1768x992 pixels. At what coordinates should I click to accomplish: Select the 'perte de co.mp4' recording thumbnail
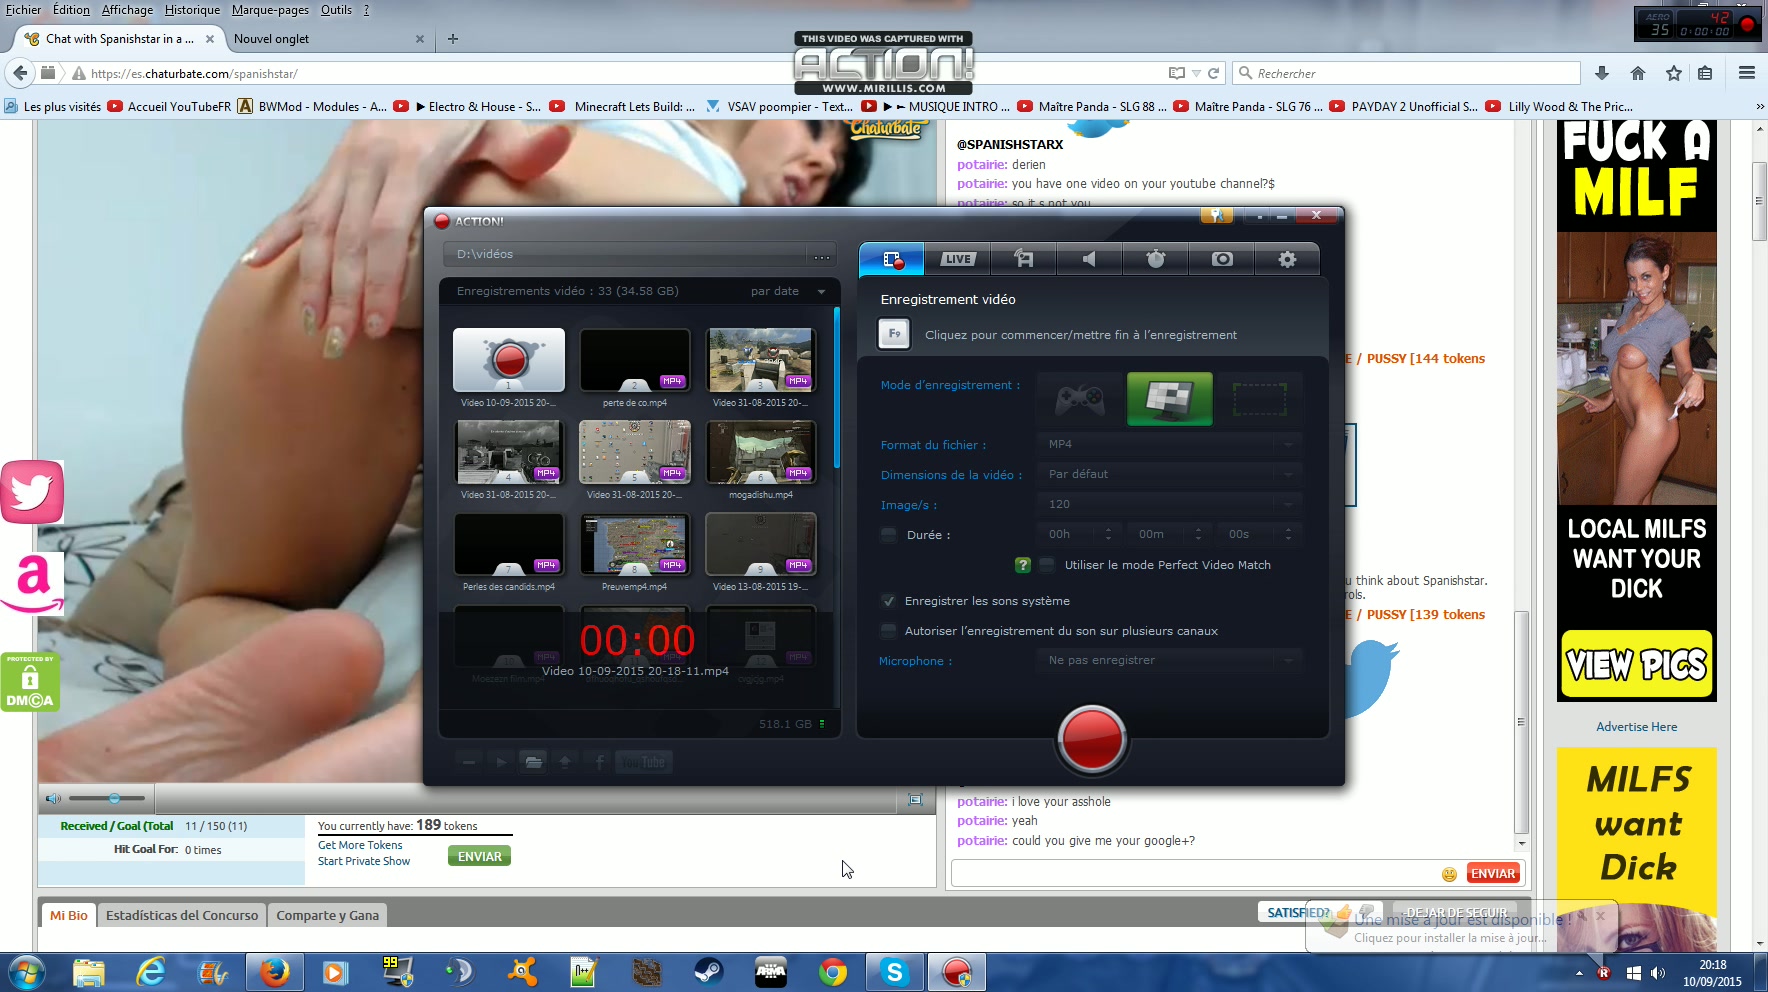pyautogui.click(x=635, y=361)
